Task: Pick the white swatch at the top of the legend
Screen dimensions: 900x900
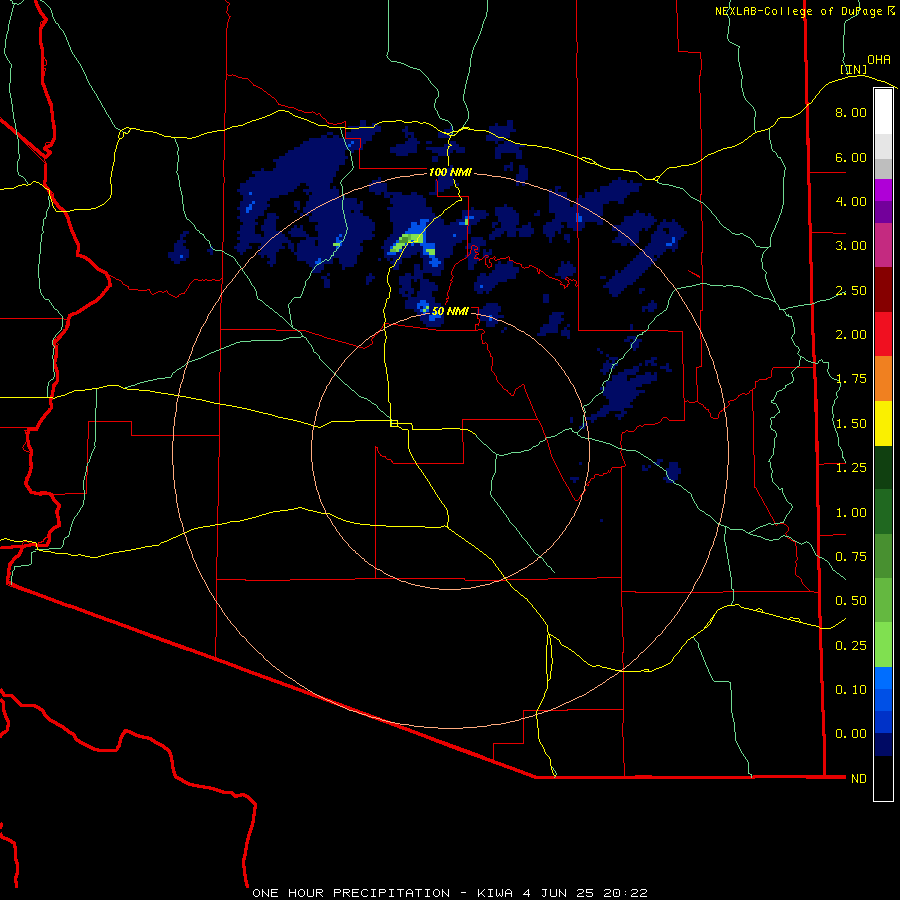Action: click(x=883, y=111)
